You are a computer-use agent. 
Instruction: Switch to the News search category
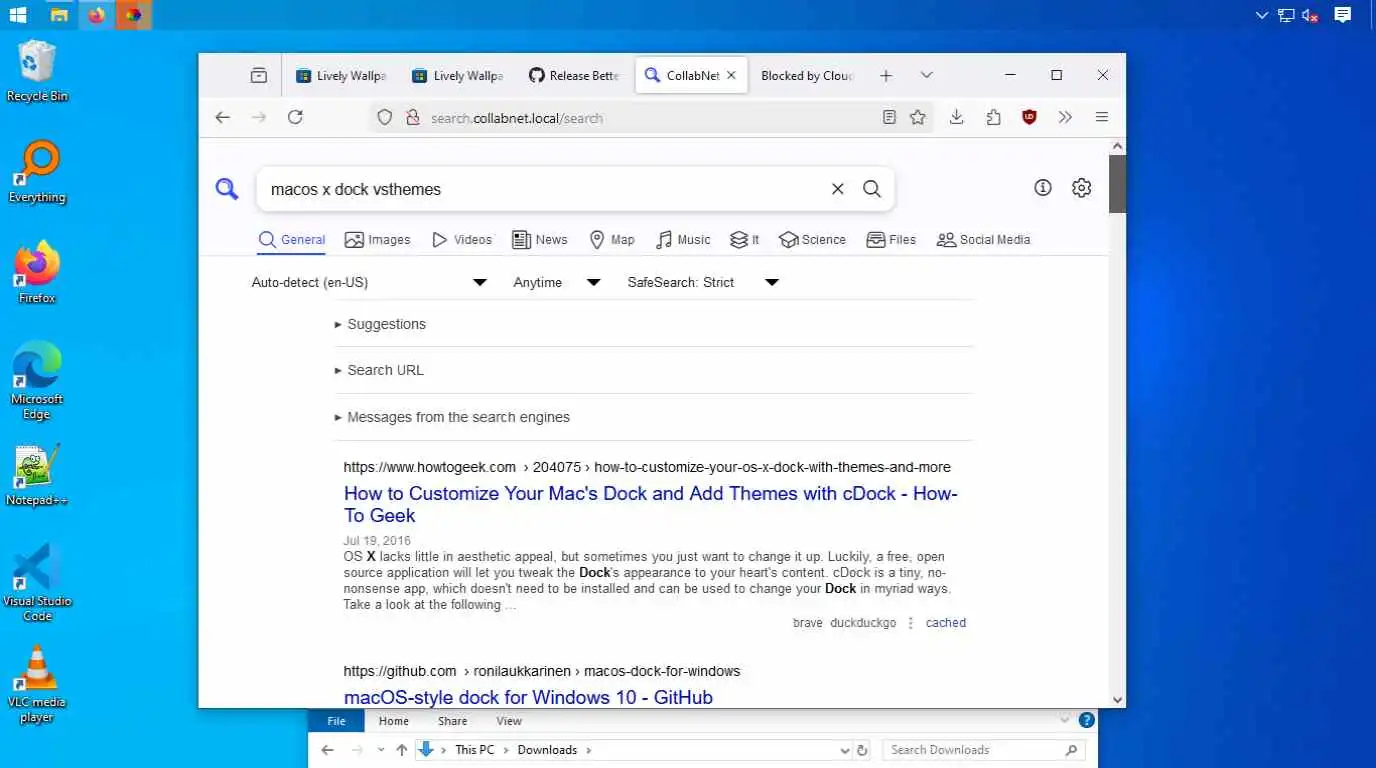coord(539,240)
